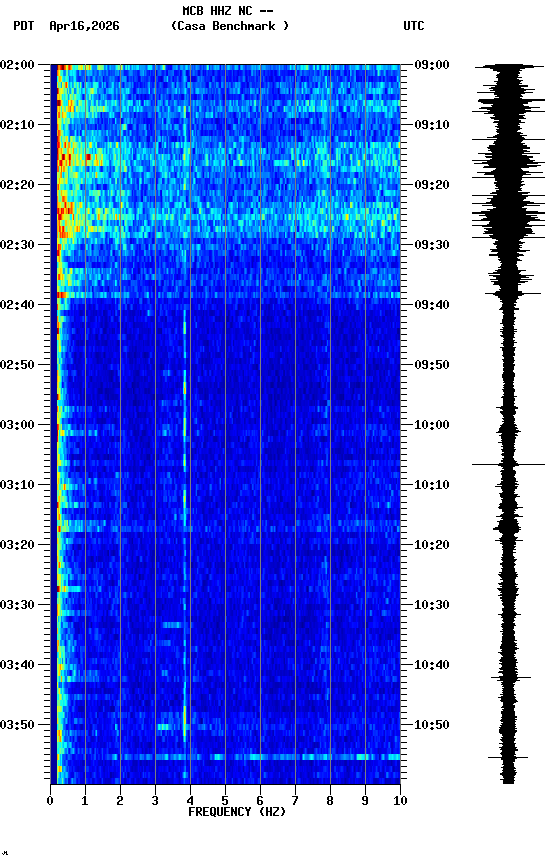Click the 09:50 UTC time label
552x864 pixels.
pos(432,365)
